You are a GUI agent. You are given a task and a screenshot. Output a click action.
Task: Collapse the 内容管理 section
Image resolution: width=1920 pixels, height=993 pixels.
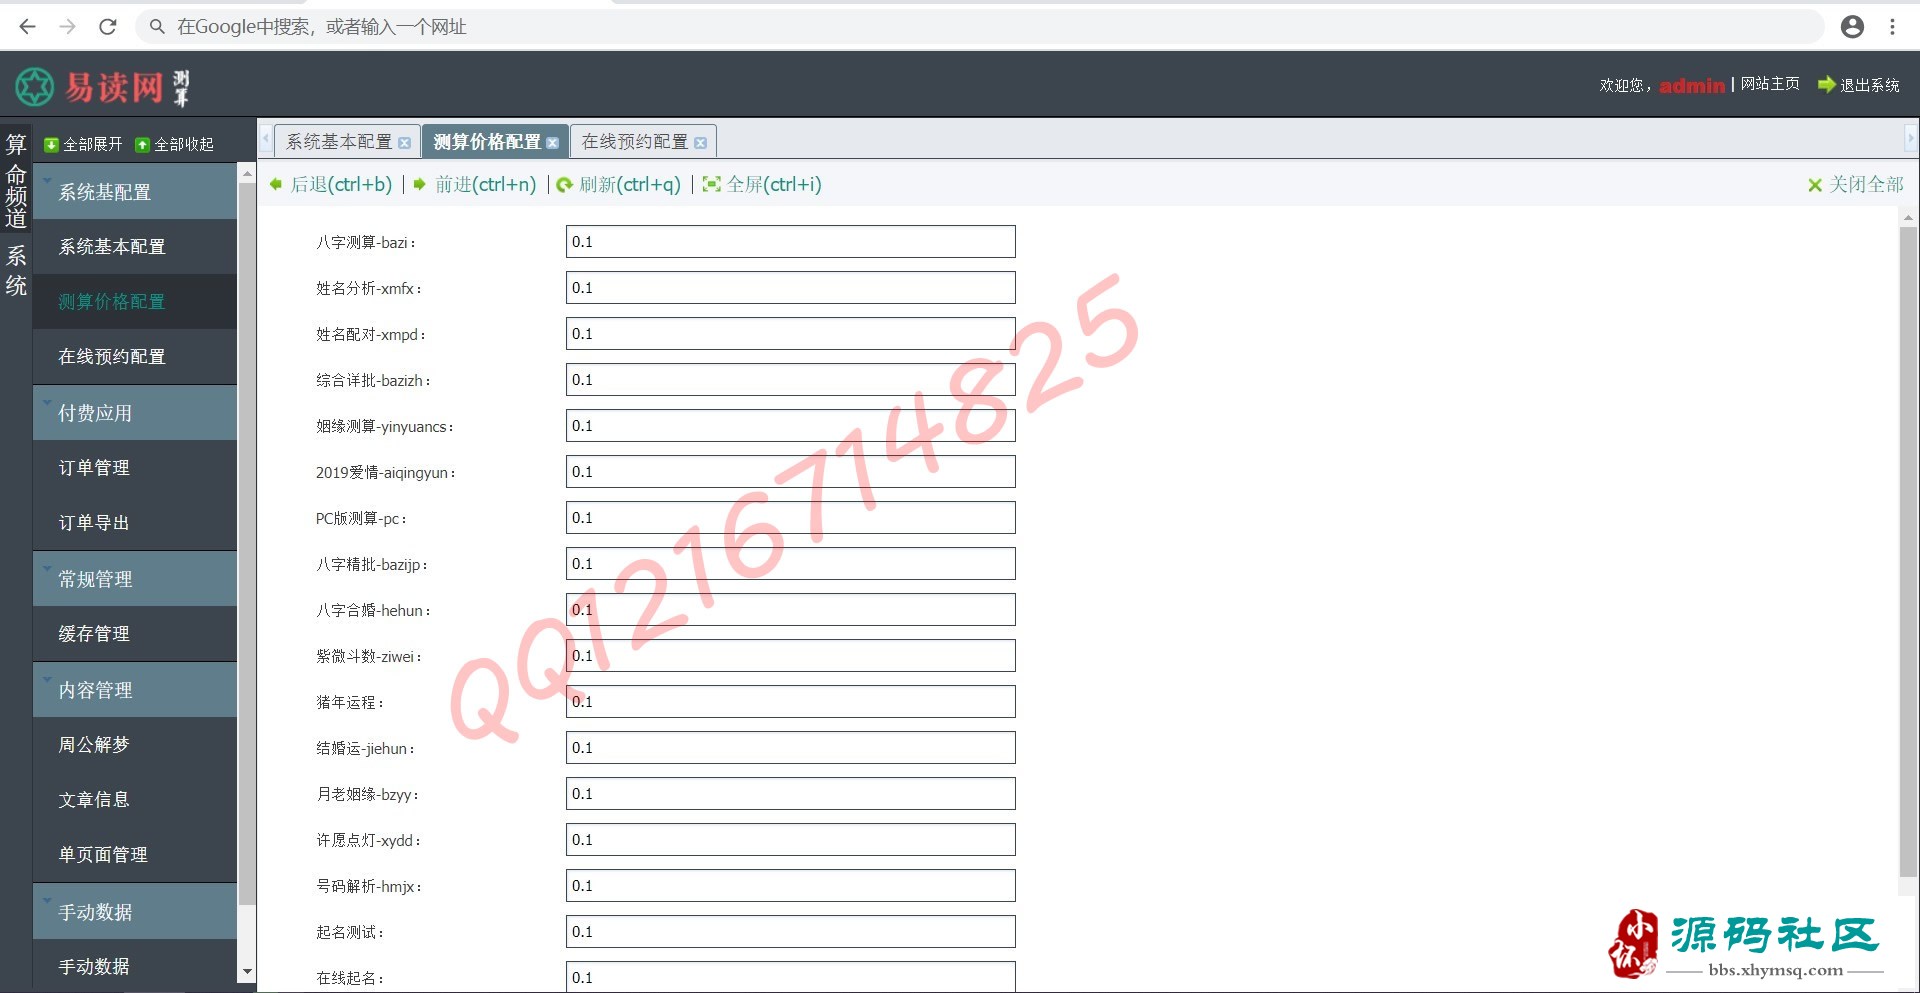[x=134, y=690]
